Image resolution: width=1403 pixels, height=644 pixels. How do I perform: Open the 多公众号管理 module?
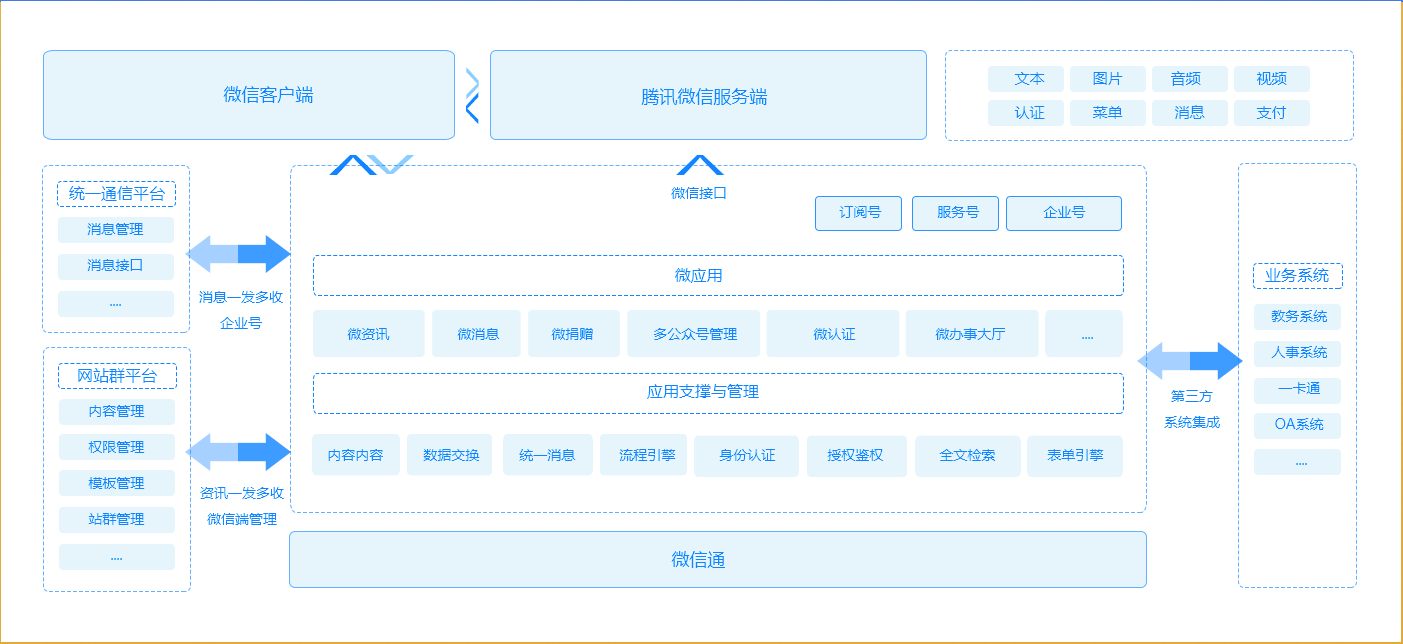(x=694, y=334)
